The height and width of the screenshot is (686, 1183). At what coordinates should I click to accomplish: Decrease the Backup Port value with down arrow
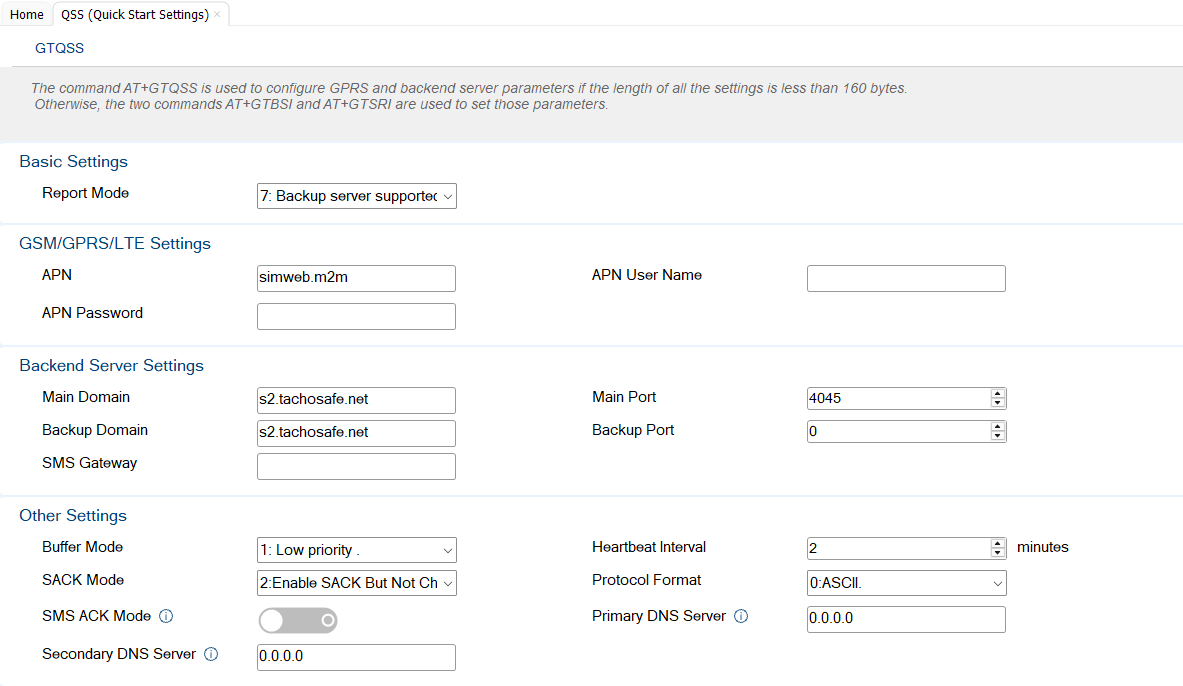click(x=997, y=436)
